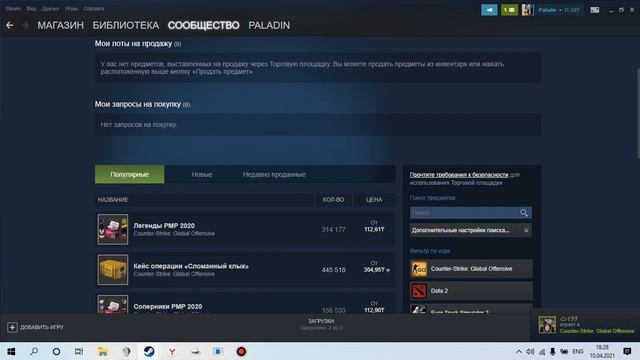Viewport: 640px width, 360px height.
Task: Sort by КОЛ-ВО column header
Action: (333, 200)
